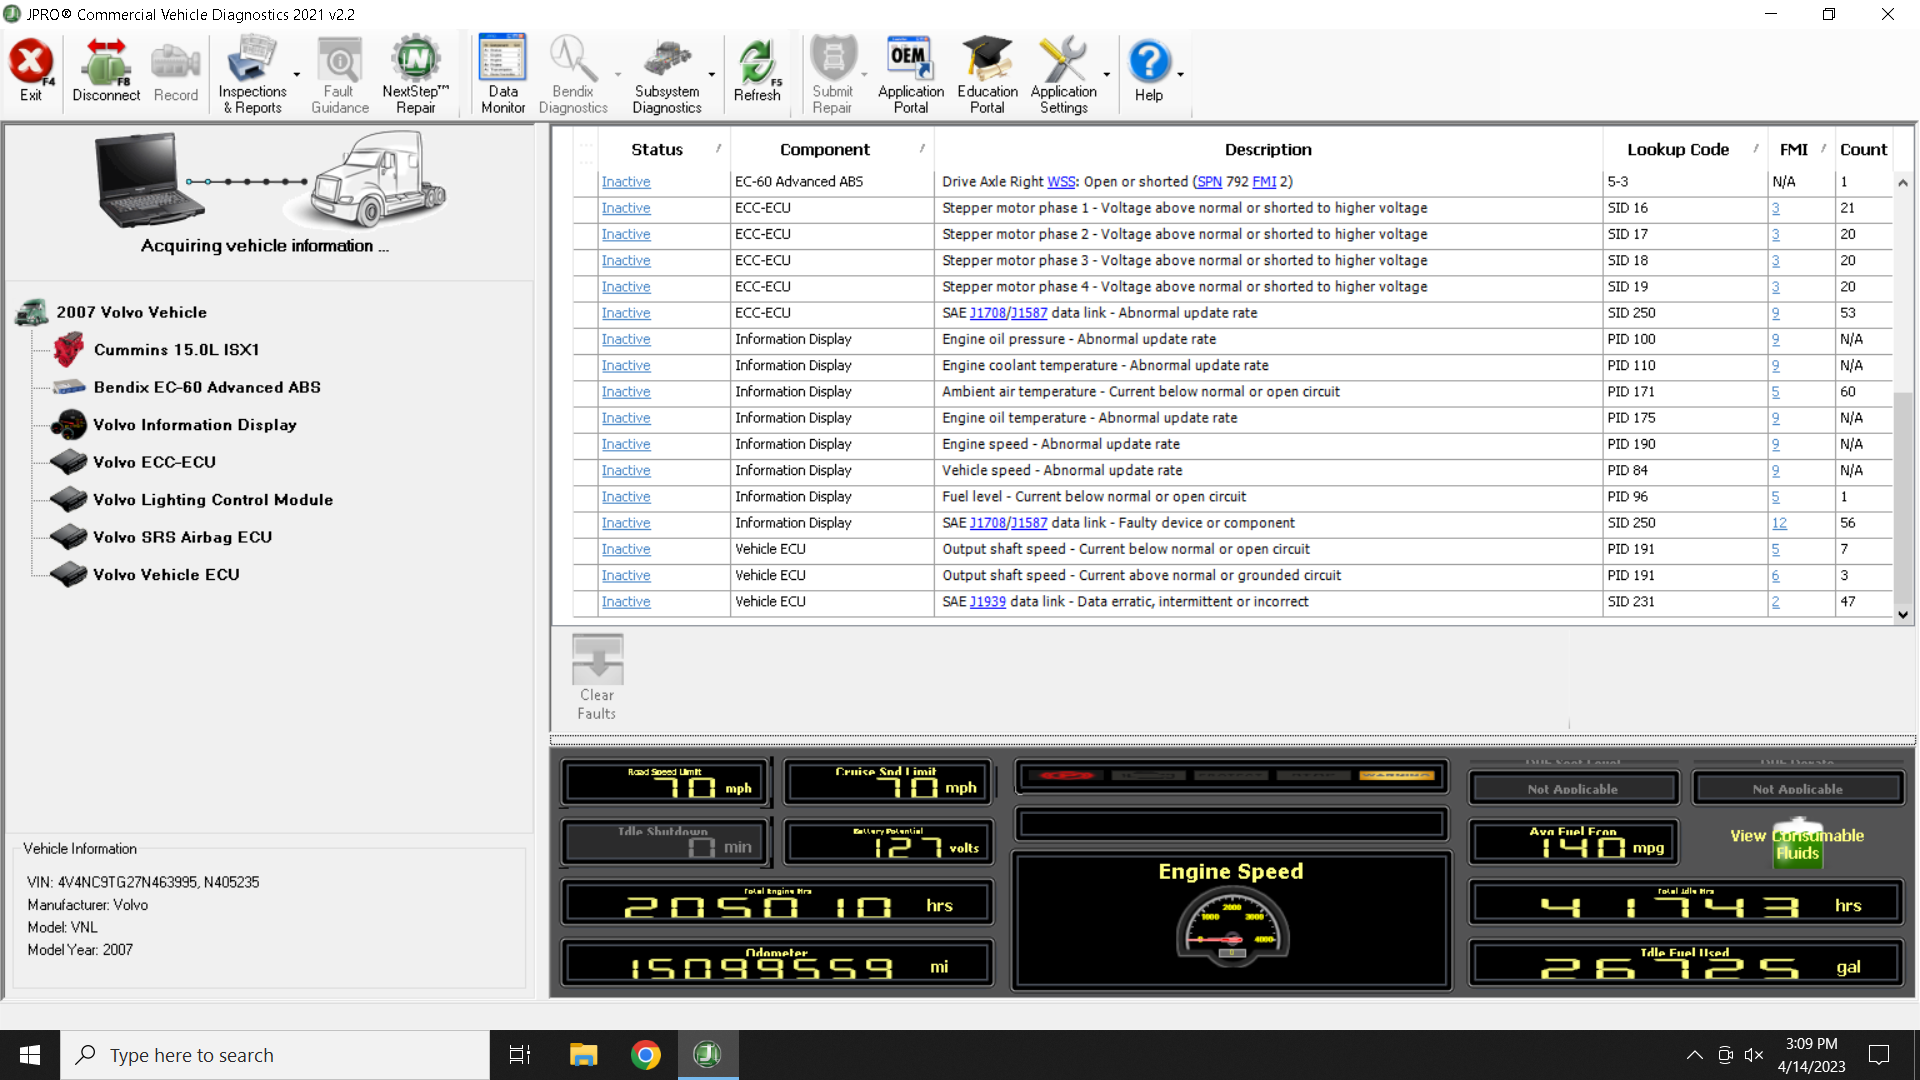Click the Odometer readout
Screen dimensions: 1920x1080
click(x=777, y=963)
